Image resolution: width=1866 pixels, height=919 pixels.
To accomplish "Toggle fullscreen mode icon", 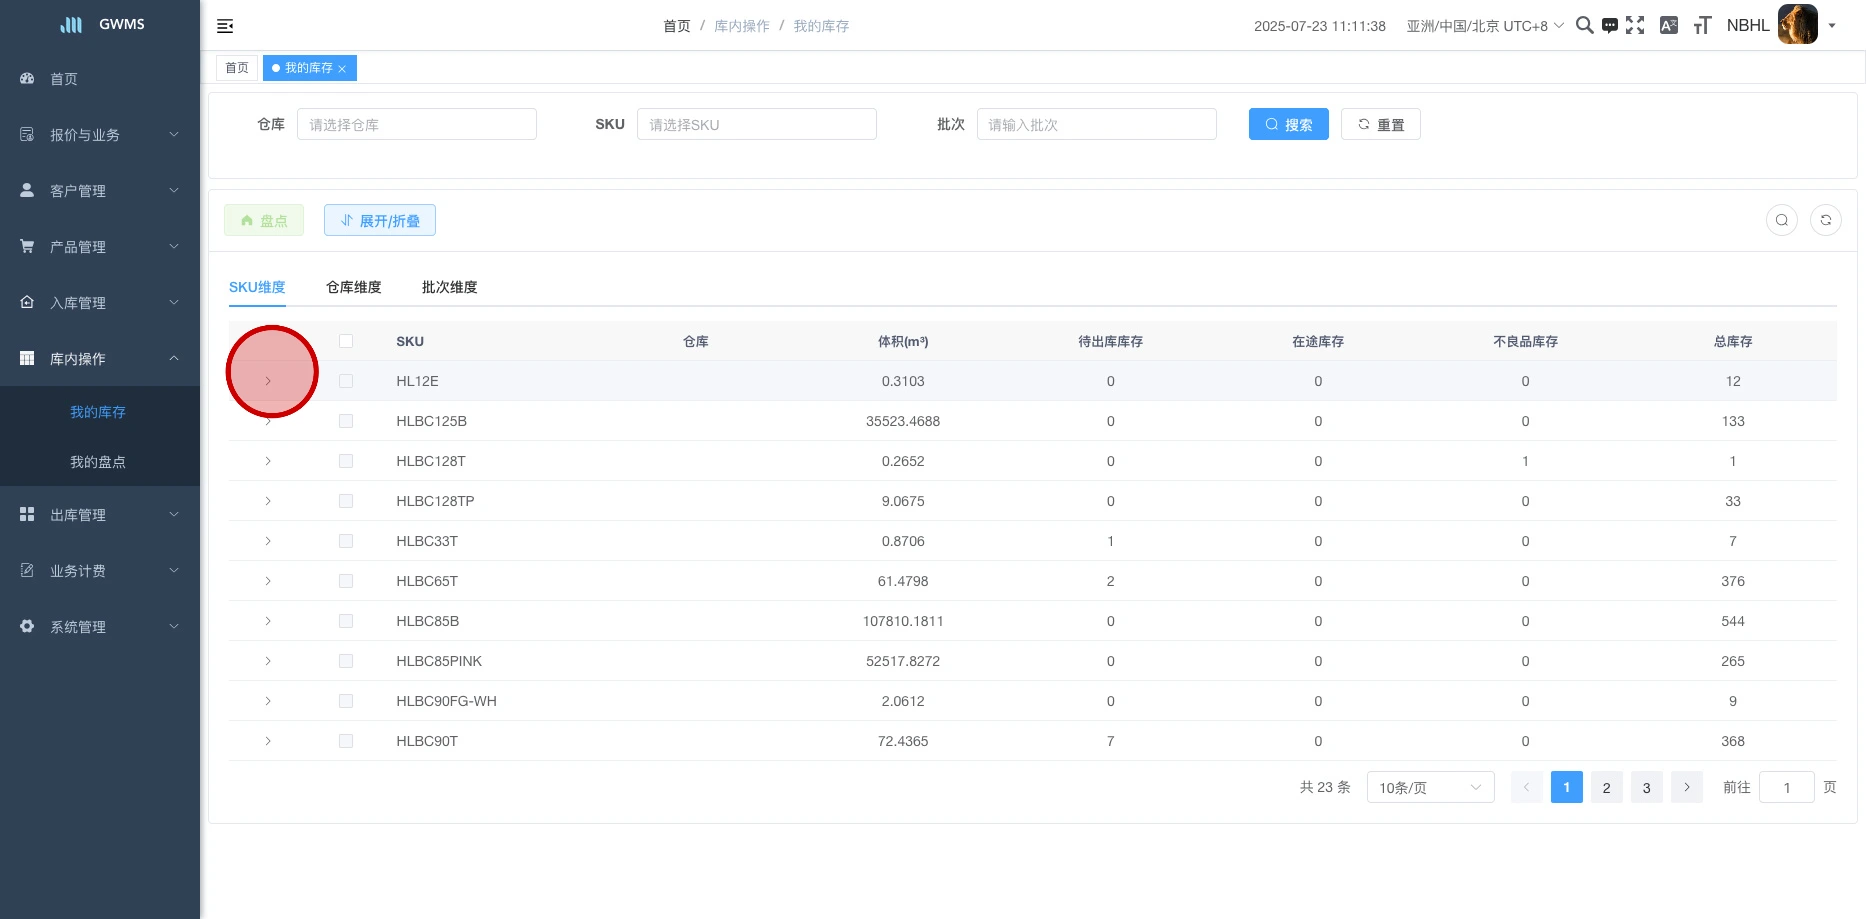I will (1635, 26).
